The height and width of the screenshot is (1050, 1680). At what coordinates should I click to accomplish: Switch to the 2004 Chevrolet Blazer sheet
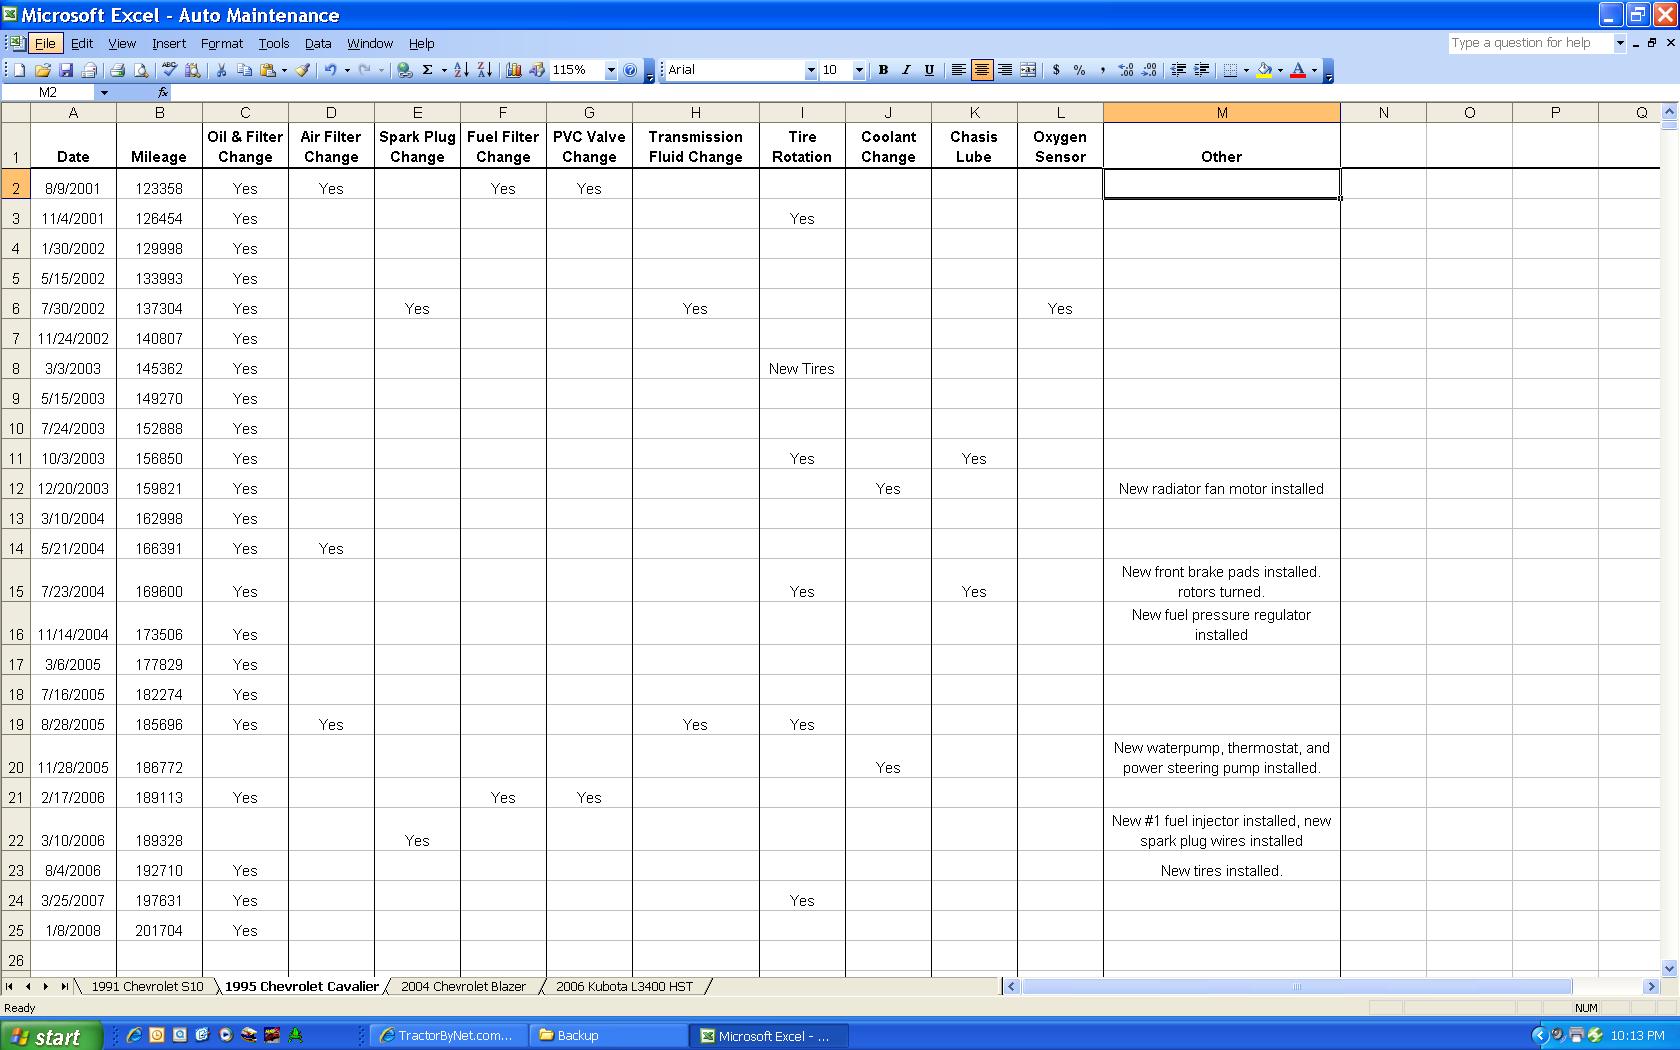[x=463, y=986]
